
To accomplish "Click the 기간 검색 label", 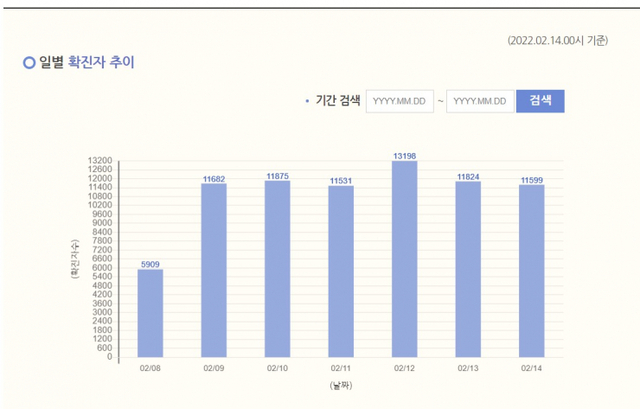I will [x=337, y=101].
